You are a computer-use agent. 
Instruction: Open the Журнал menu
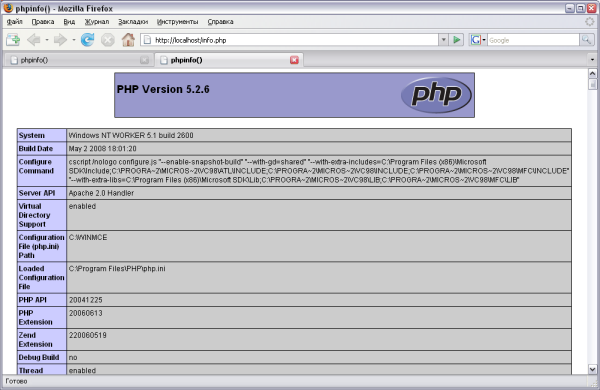coord(97,22)
